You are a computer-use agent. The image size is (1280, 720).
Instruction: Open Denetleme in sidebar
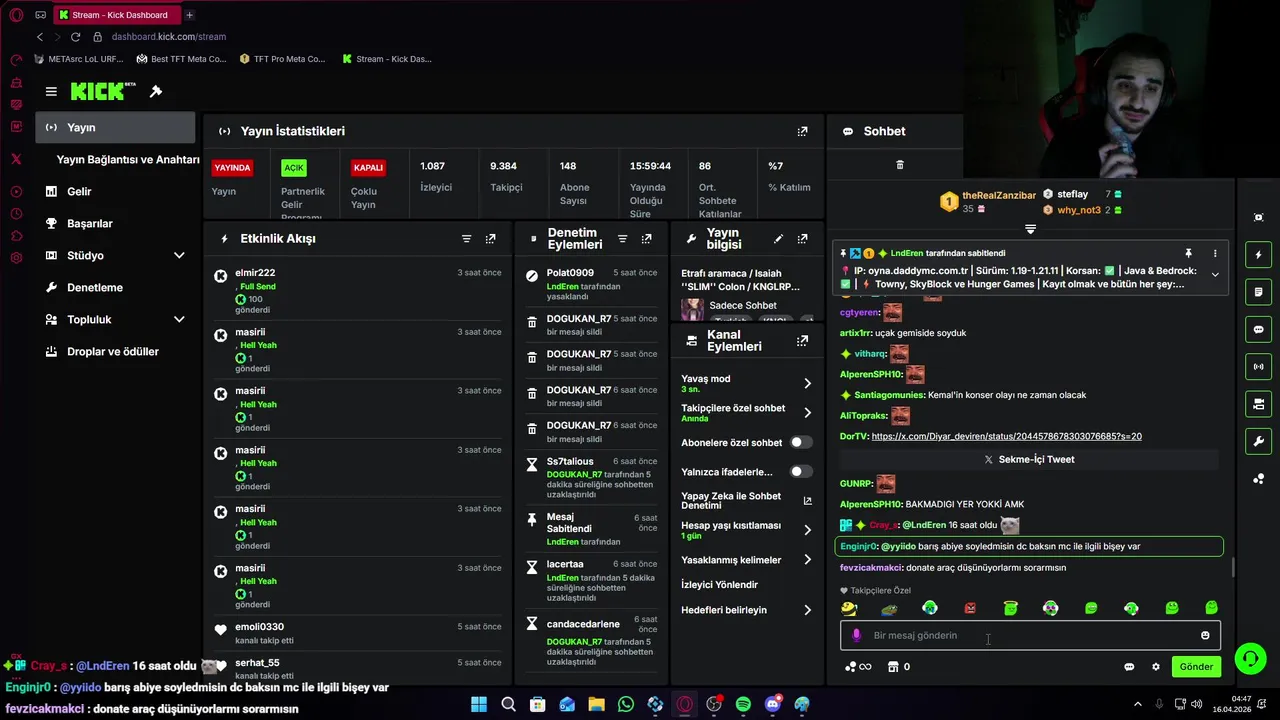tap(116, 287)
